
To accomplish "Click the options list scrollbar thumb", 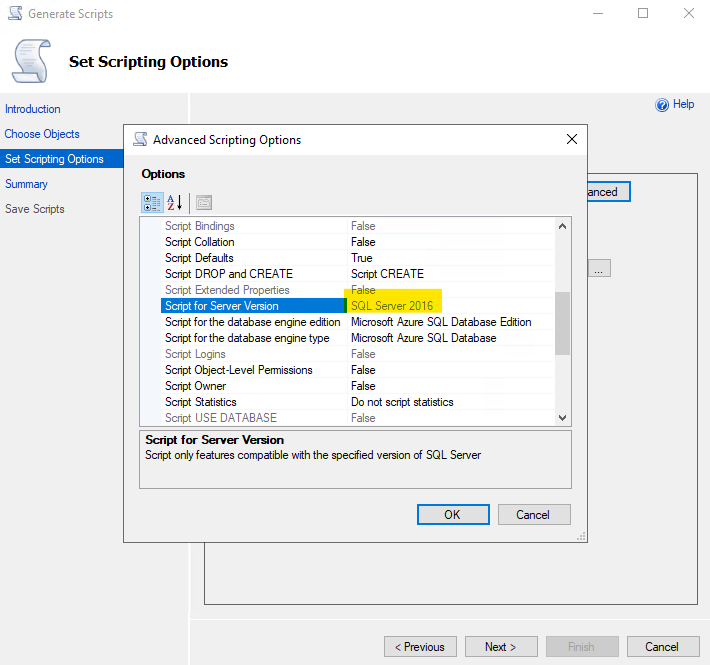I will tap(562, 324).
